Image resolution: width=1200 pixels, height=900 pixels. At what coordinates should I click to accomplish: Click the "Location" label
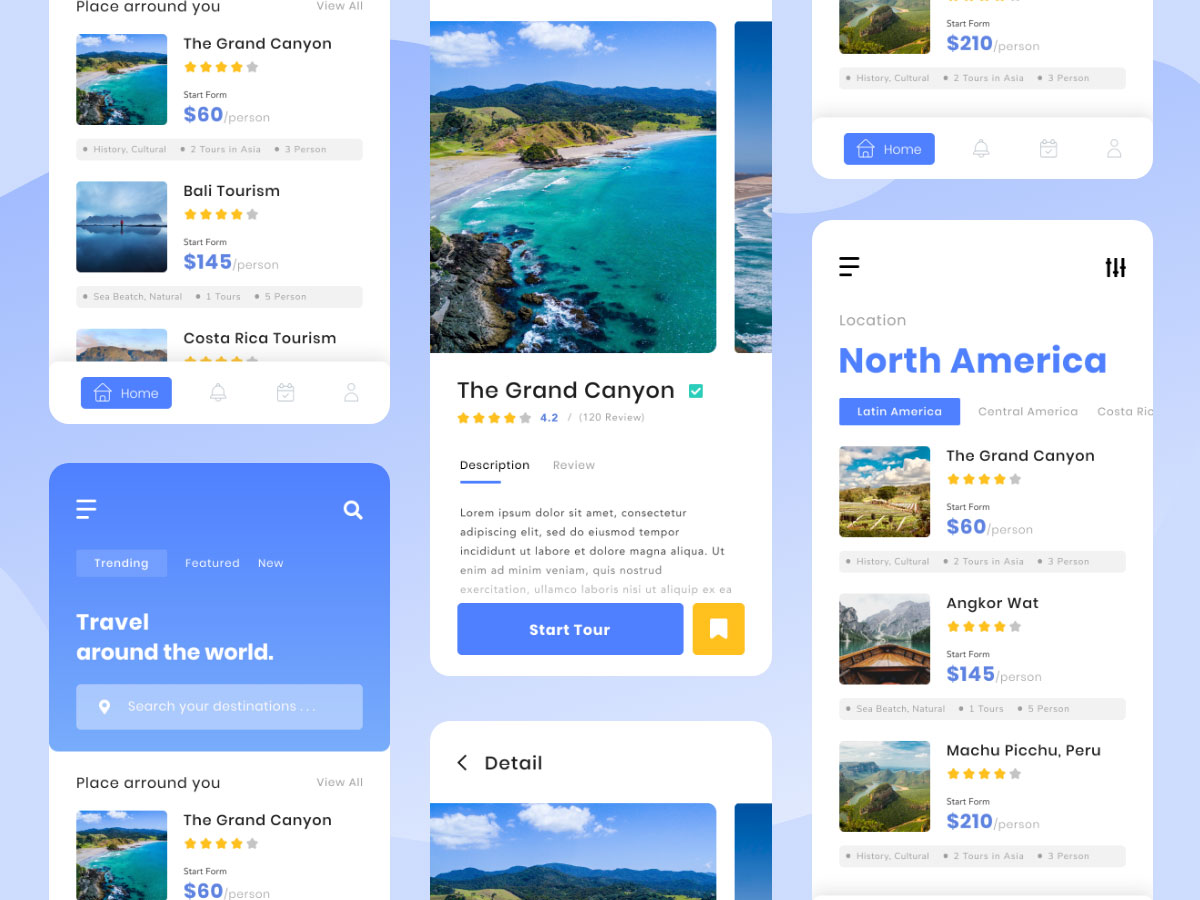(x=872, y=320)
